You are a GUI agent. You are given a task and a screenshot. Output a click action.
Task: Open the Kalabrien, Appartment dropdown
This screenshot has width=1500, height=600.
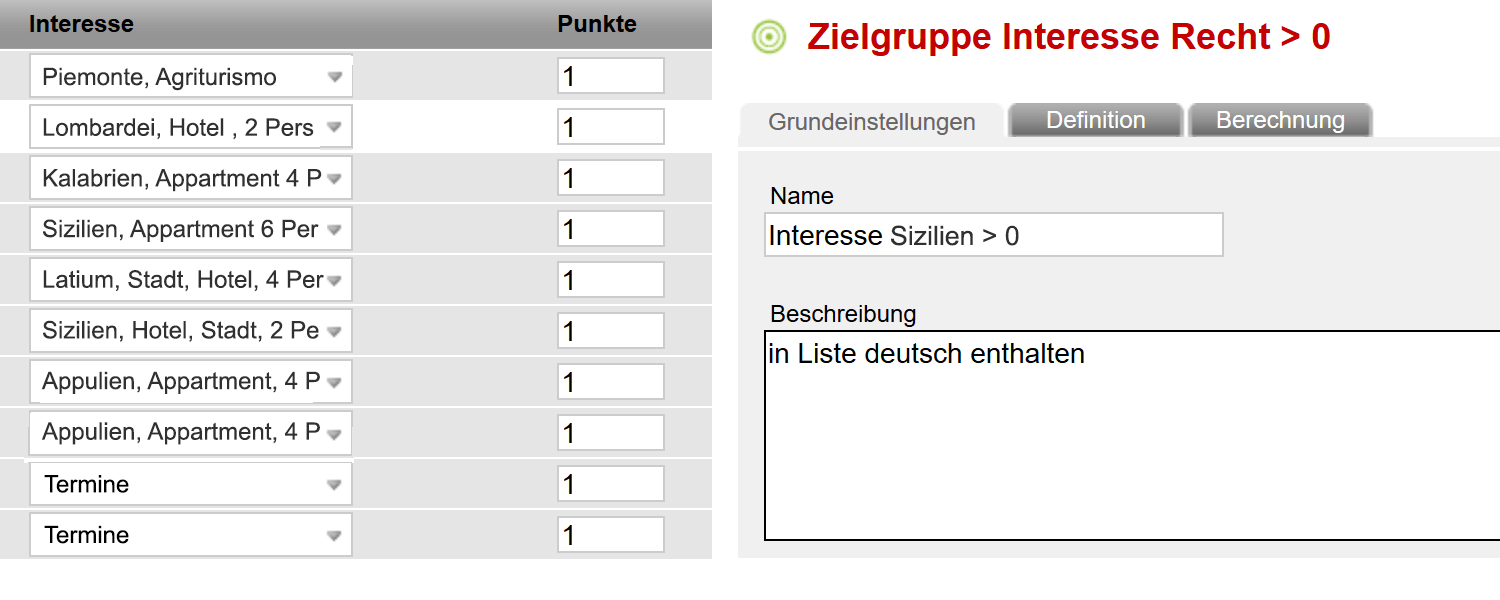click(191, 179)
